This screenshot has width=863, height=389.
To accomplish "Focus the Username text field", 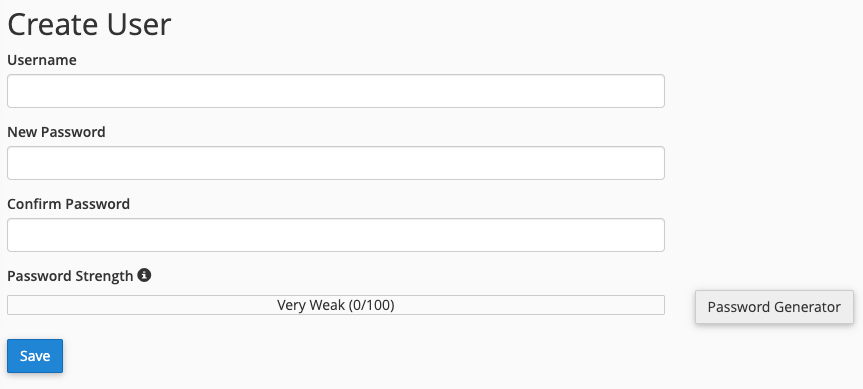I will coord(336,91).
